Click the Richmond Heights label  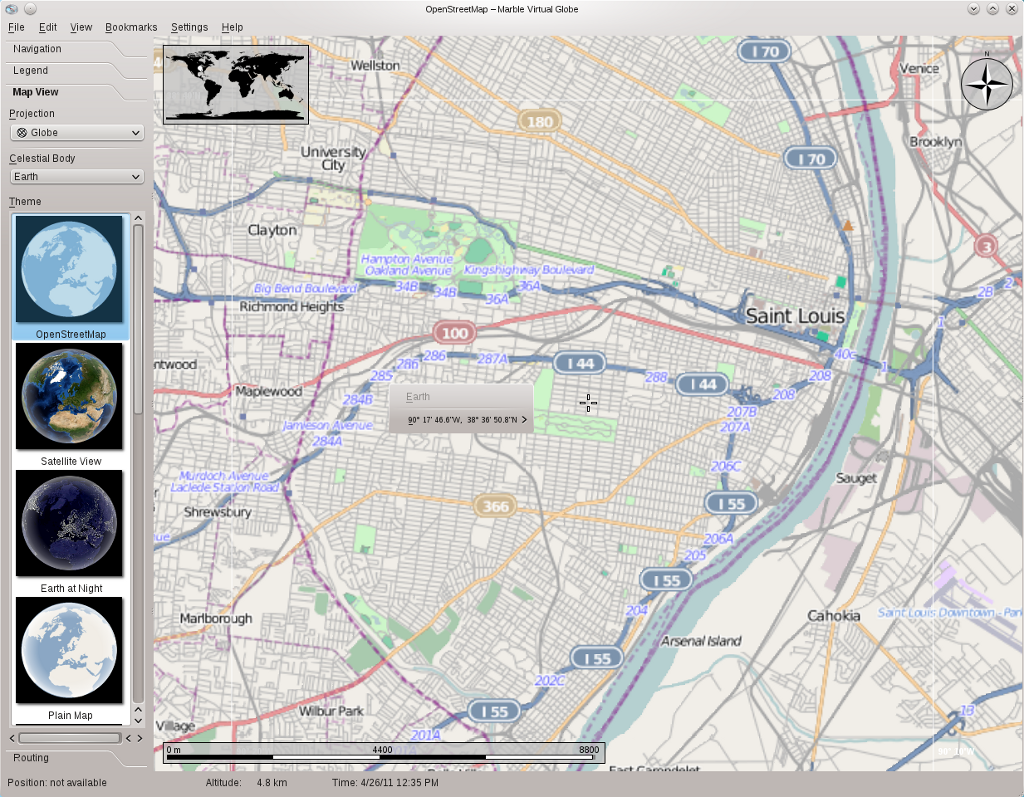[291, 306]
